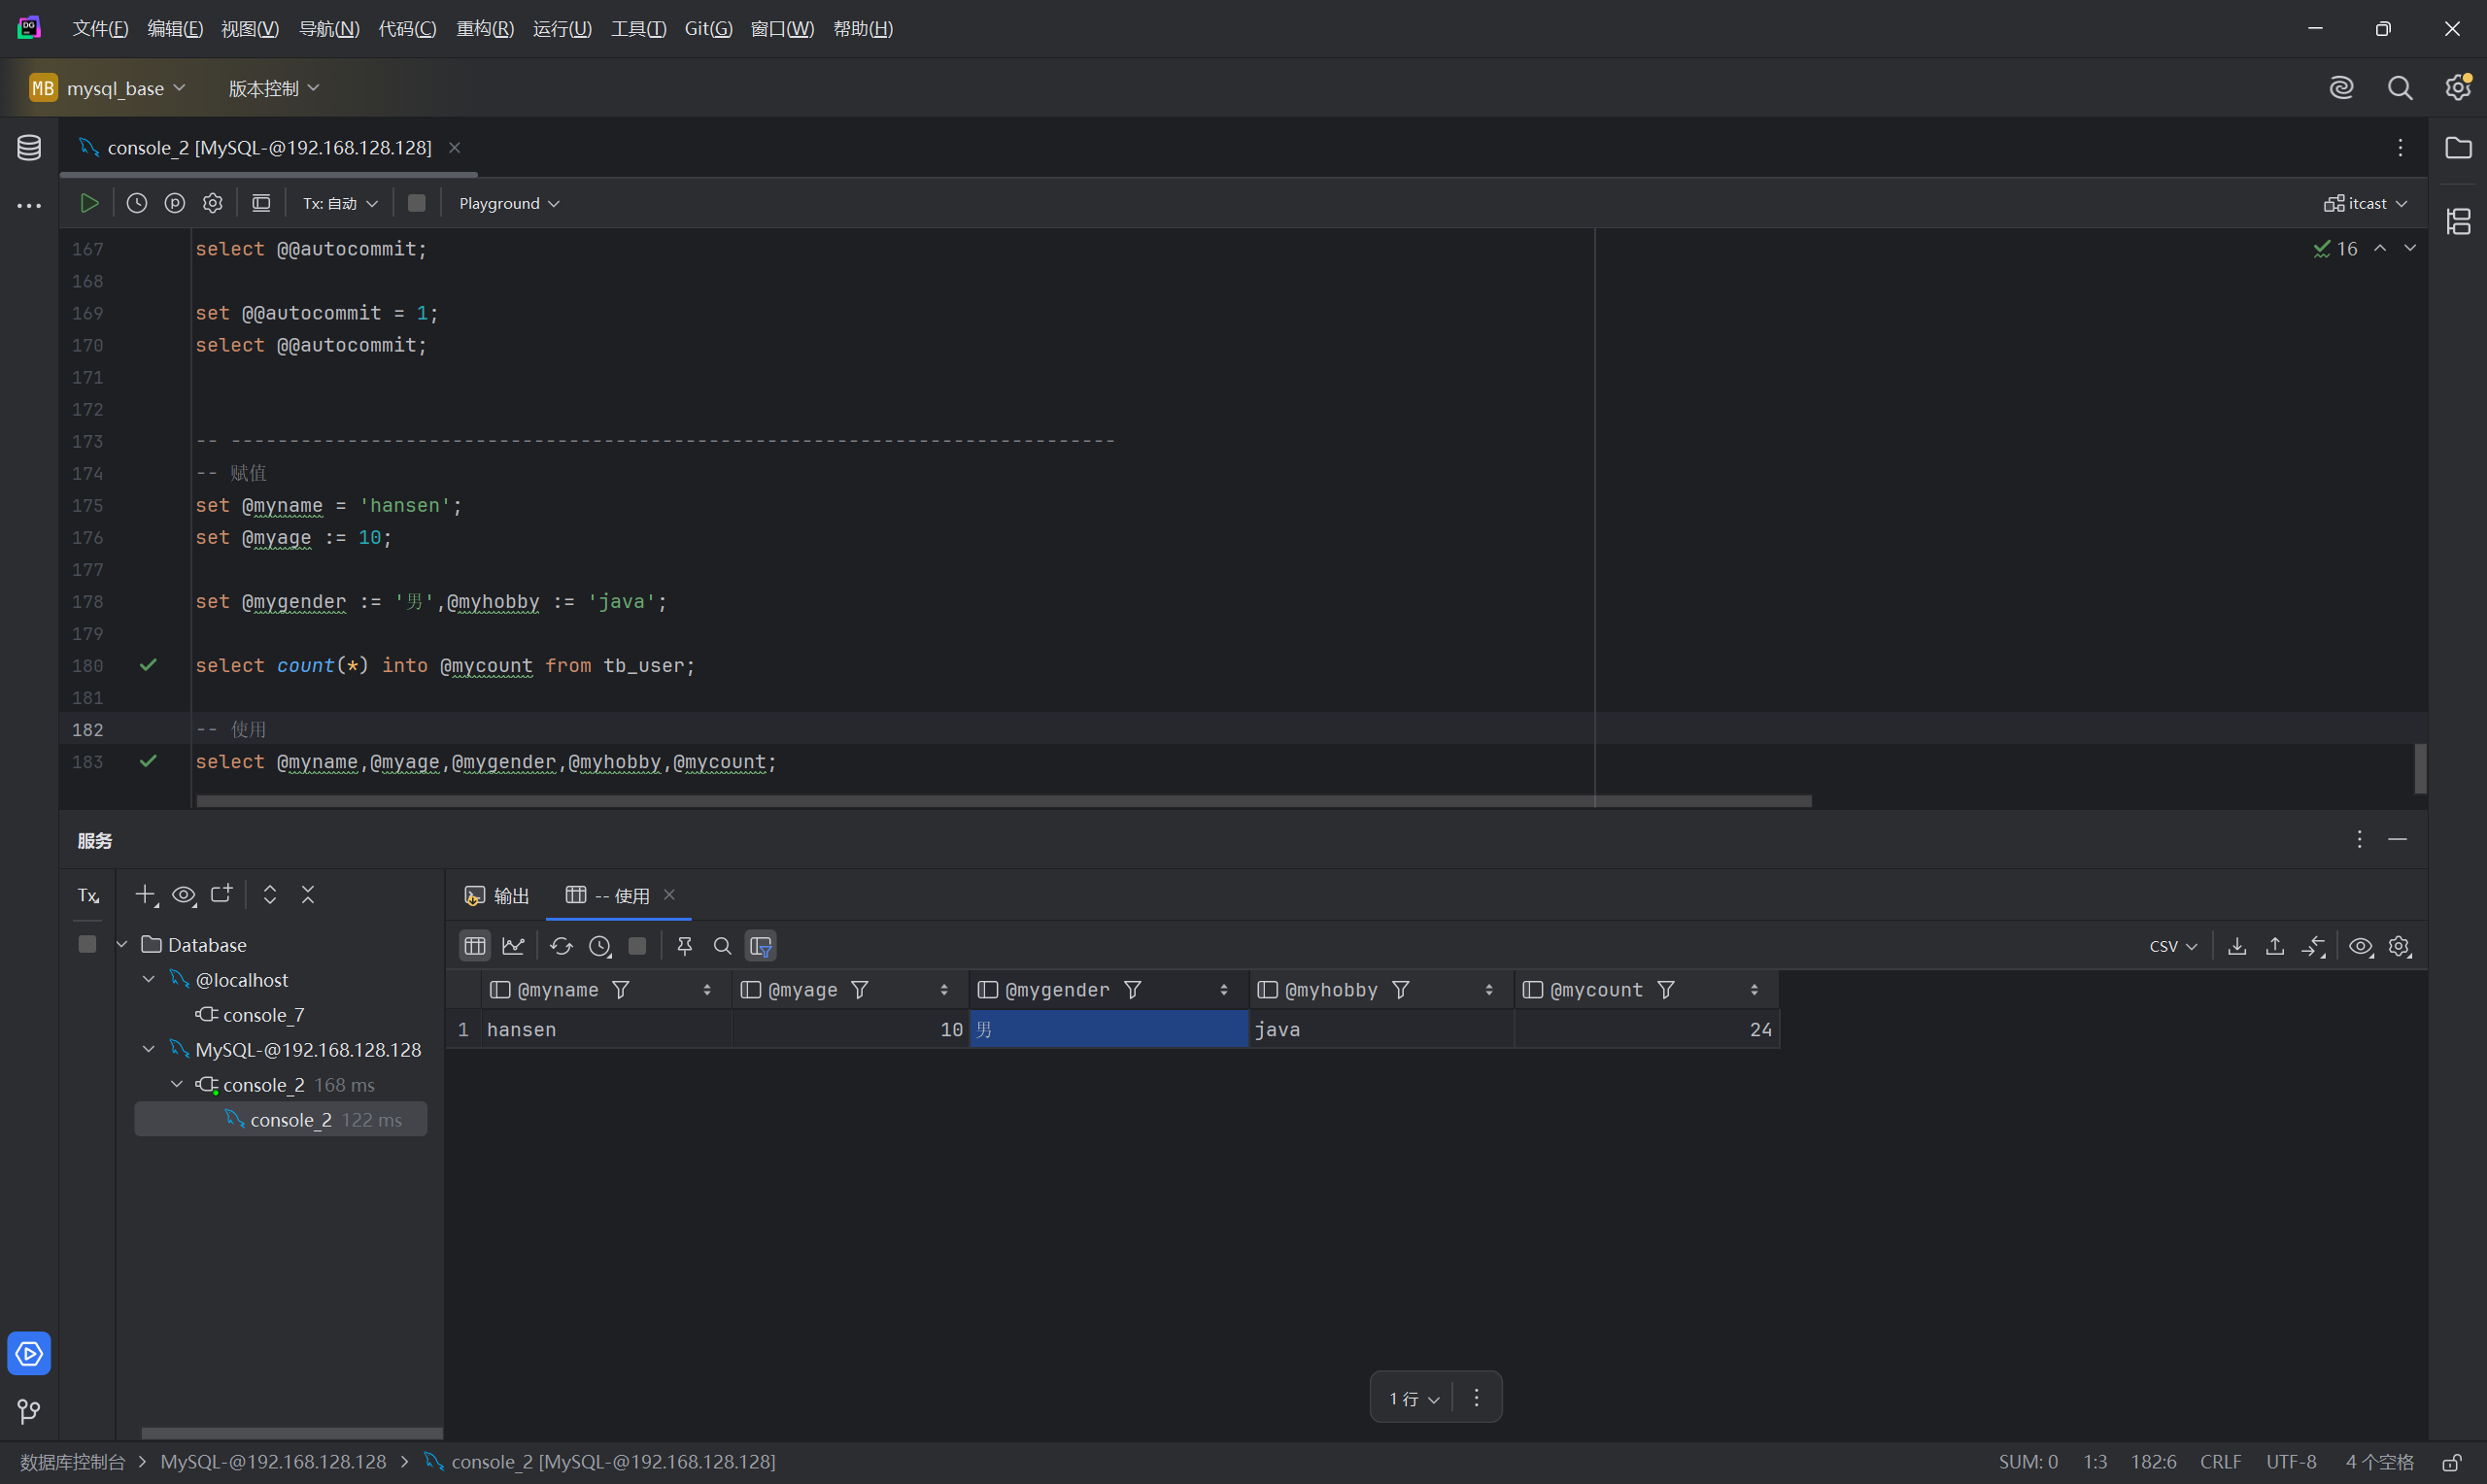The image size is (2487, 1484).
Task: Click the Explain Plan icon in the editor toolbar
Action: click(x=175, y=203)
